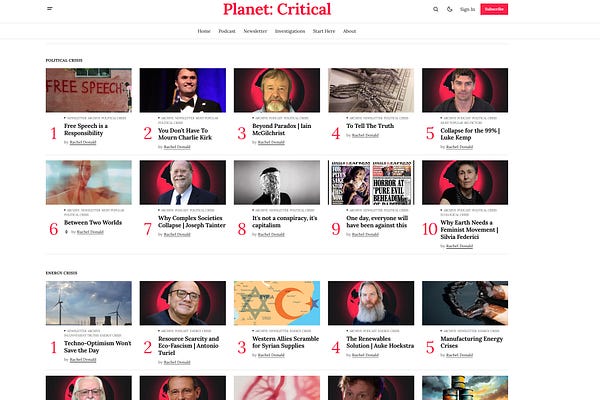Click the Sign In link
This screenshot has width=600, height=400.
point(467,9)
